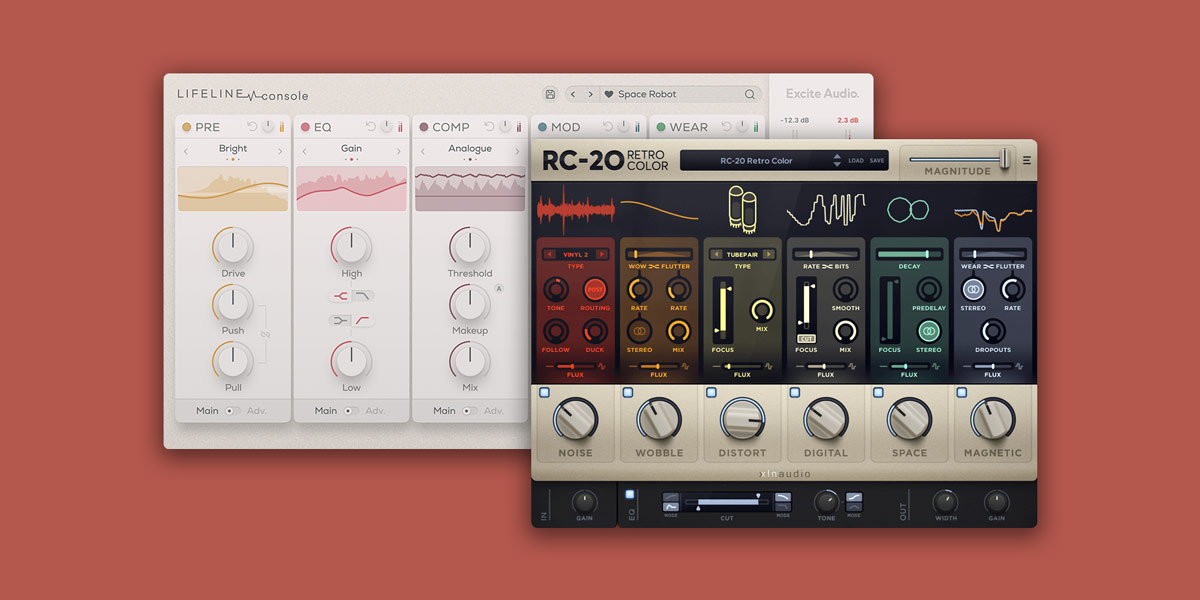Switch EQ module Main/Adv. toggle
The height and width of the screenshot is (600, 1200).
point(351,411)
